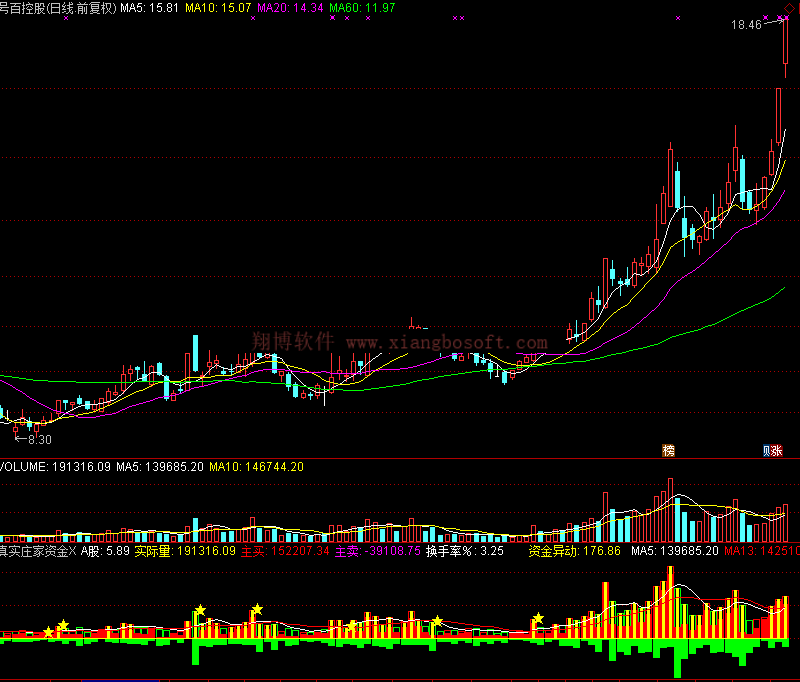Select the 真实庄家资金X indicator name
Image resolution: width=800 pixels, height=682 pixels.
click(38, 551)
